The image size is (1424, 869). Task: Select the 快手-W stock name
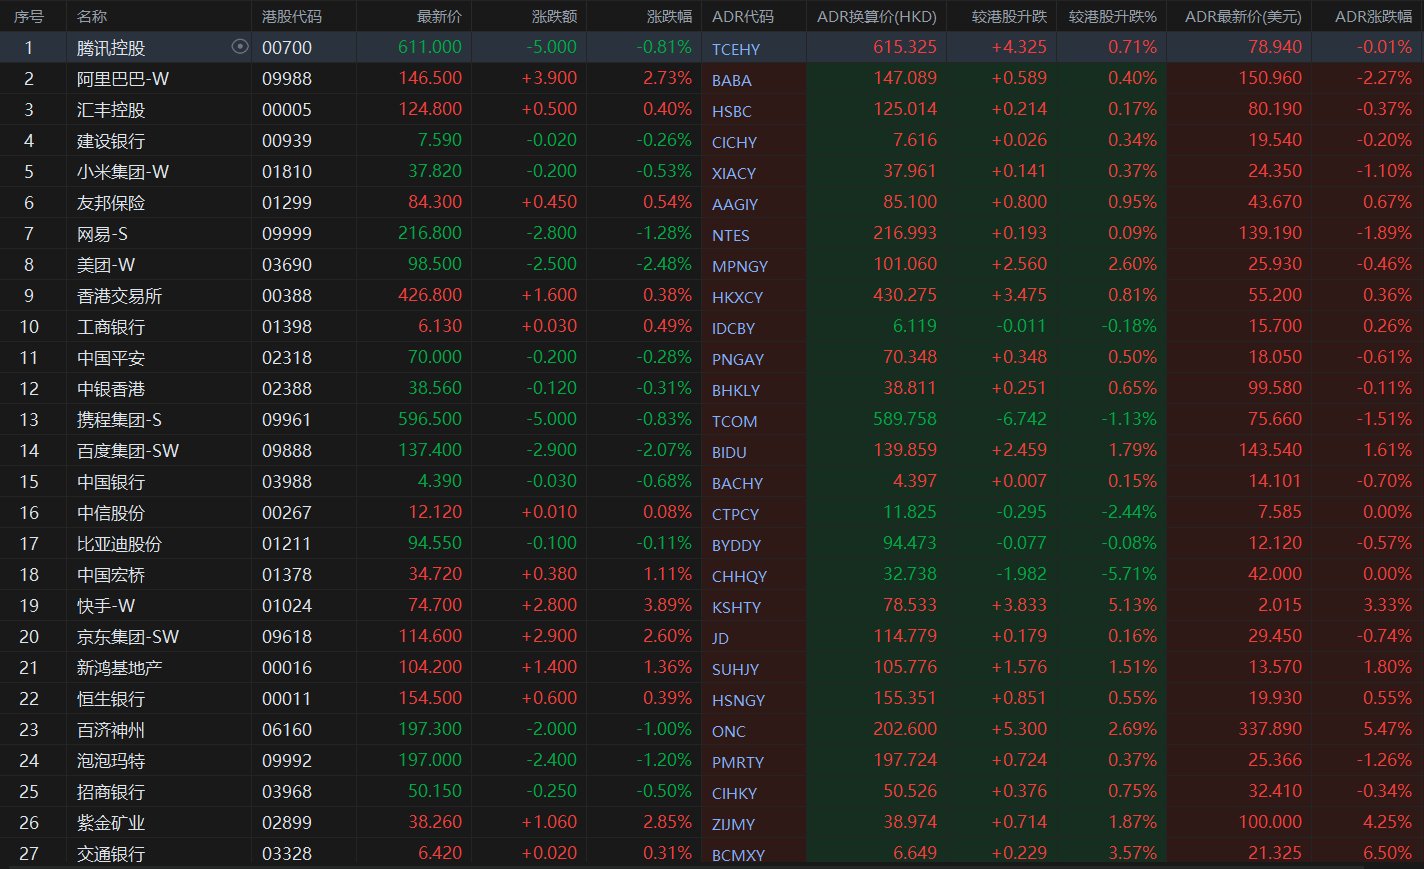coord(106,606)
